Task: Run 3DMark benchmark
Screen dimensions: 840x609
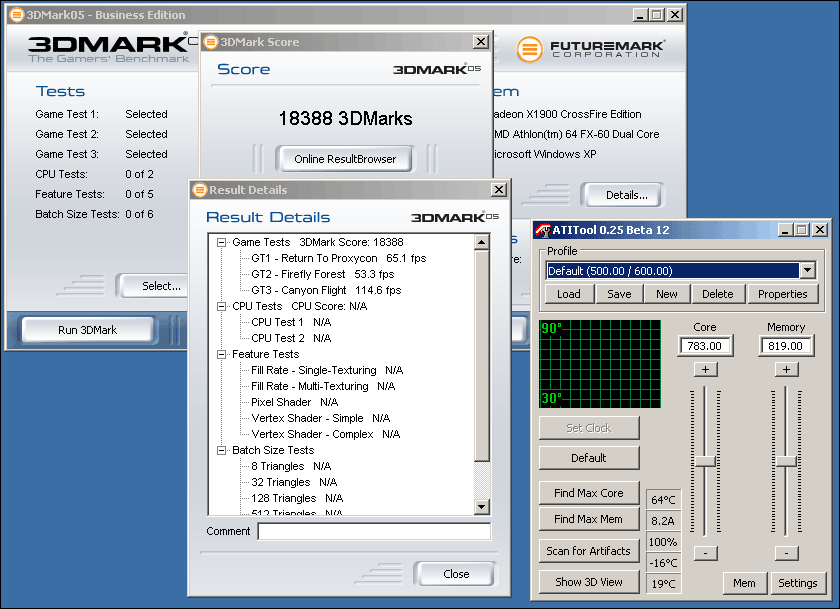Action: pos(87,330)
